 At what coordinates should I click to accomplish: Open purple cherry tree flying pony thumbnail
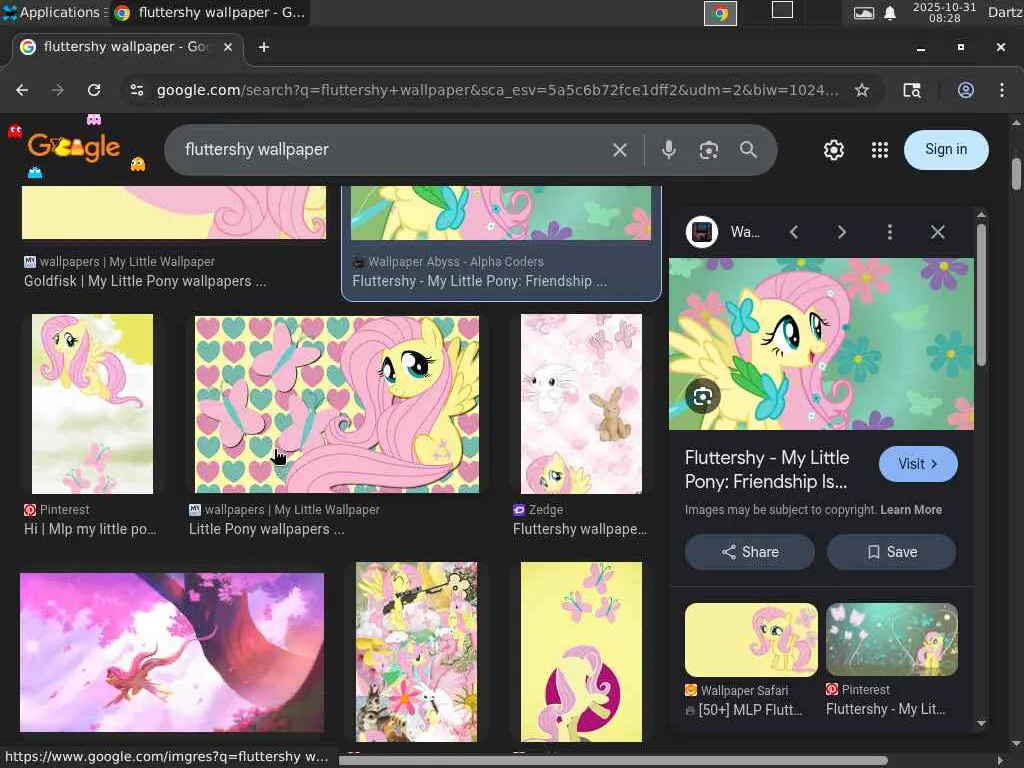click(172, 652)
